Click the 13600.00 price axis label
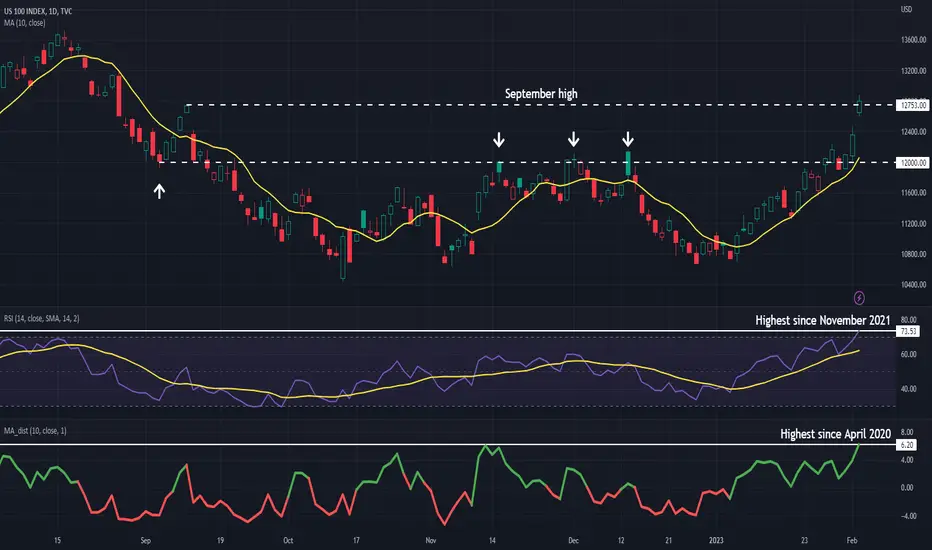The image size is (932, 550). click(914, 40)
